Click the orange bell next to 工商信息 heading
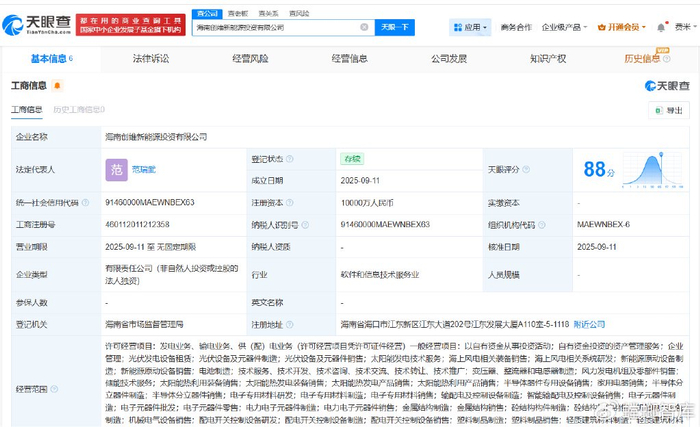 (x=57, y=85)
